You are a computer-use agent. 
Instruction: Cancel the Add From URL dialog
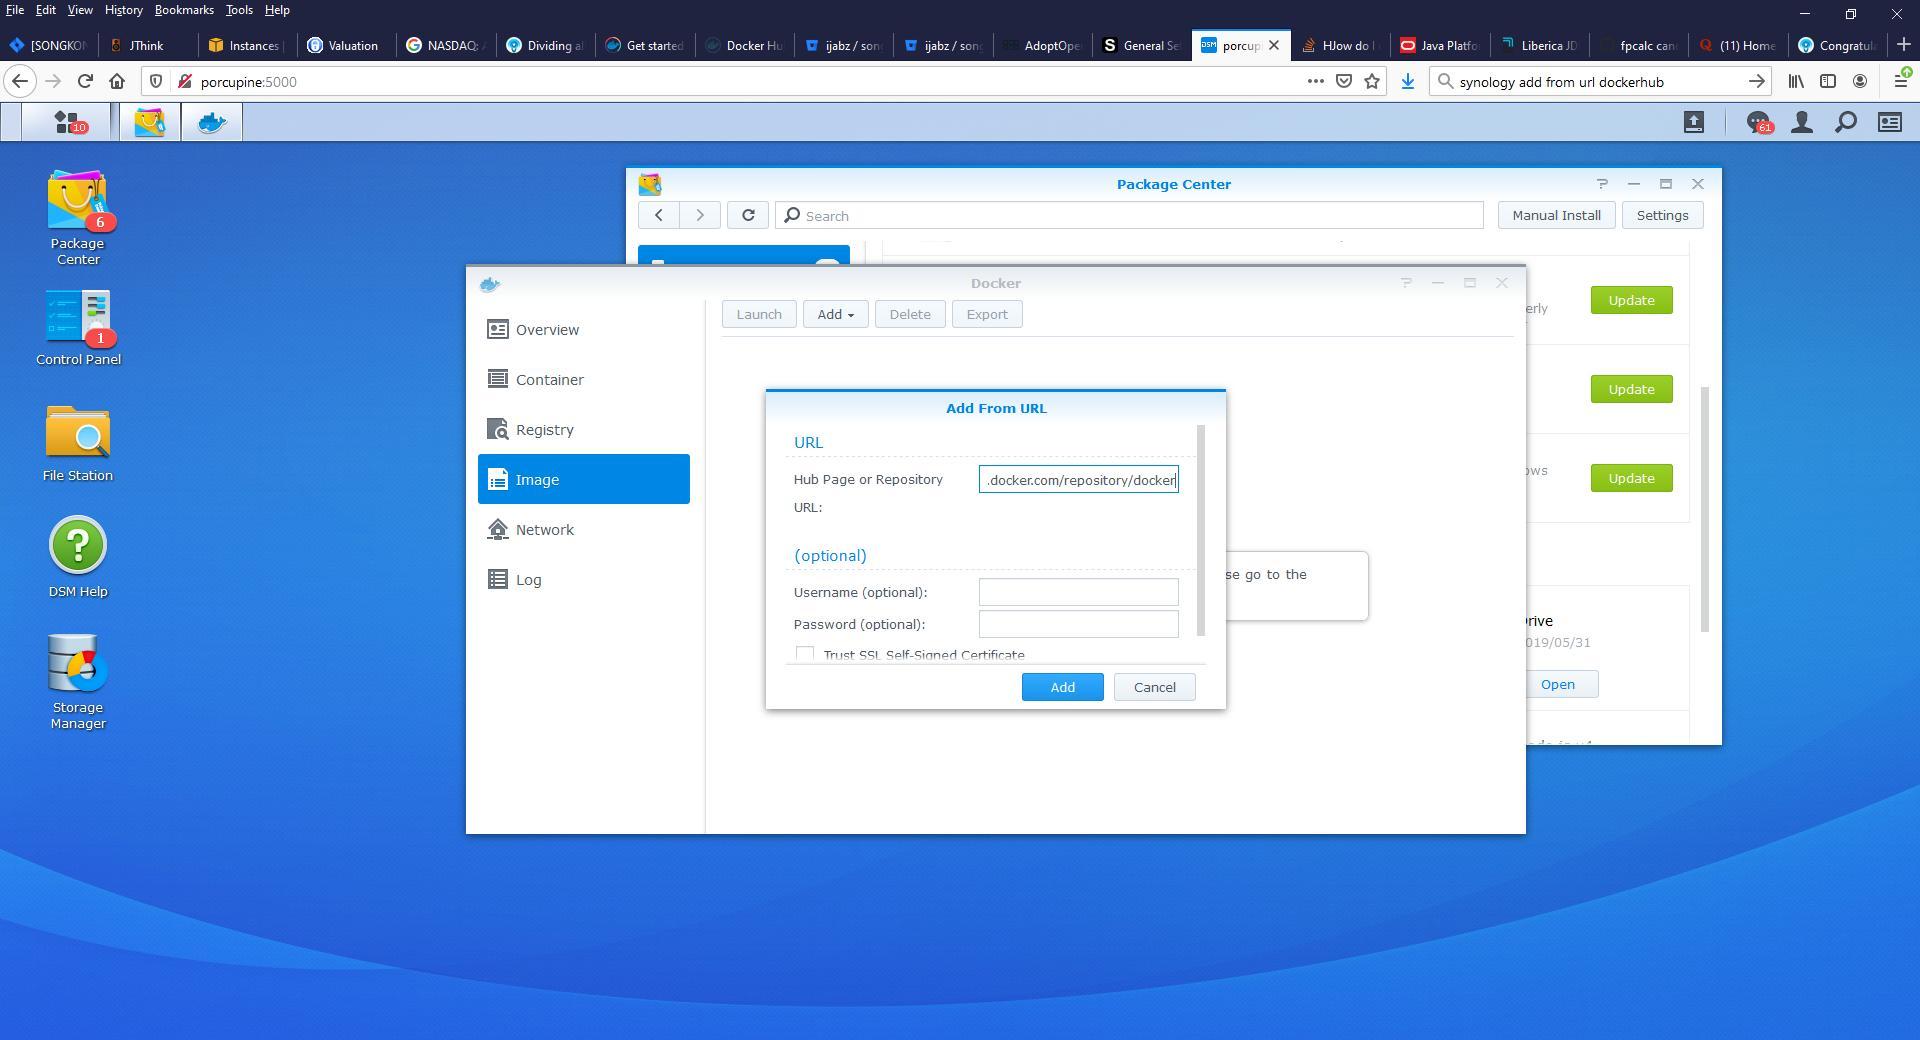[x=1154, y=687]
